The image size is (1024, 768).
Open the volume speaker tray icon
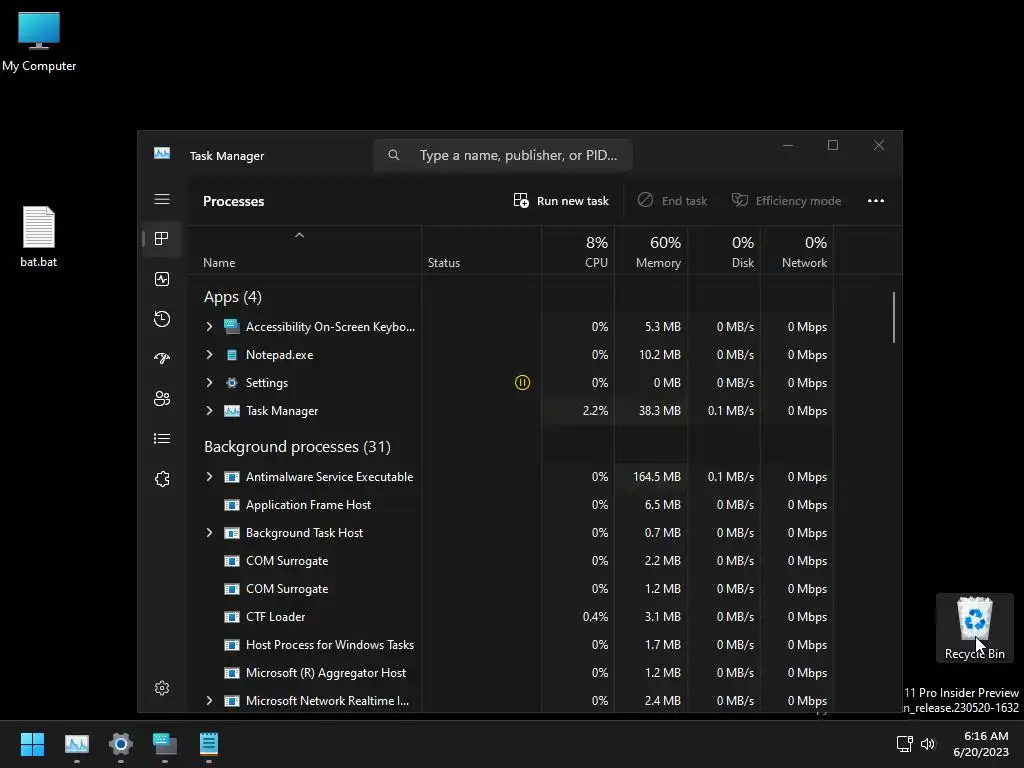927,744
